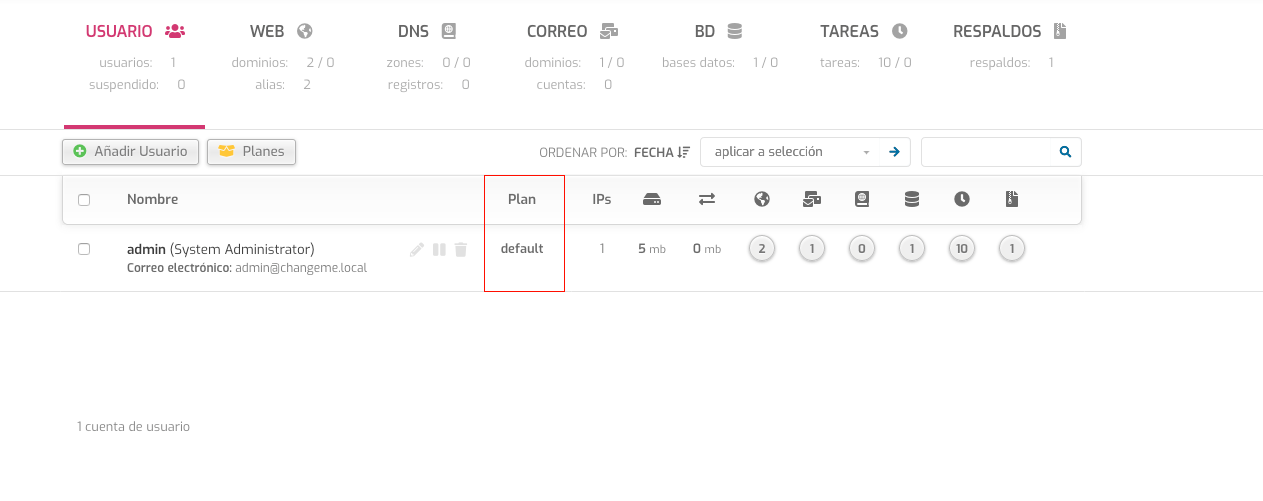Viewport: 1263px width, 501px height.
Task: Click the search magnifier icon
Action: point(1065,152)
